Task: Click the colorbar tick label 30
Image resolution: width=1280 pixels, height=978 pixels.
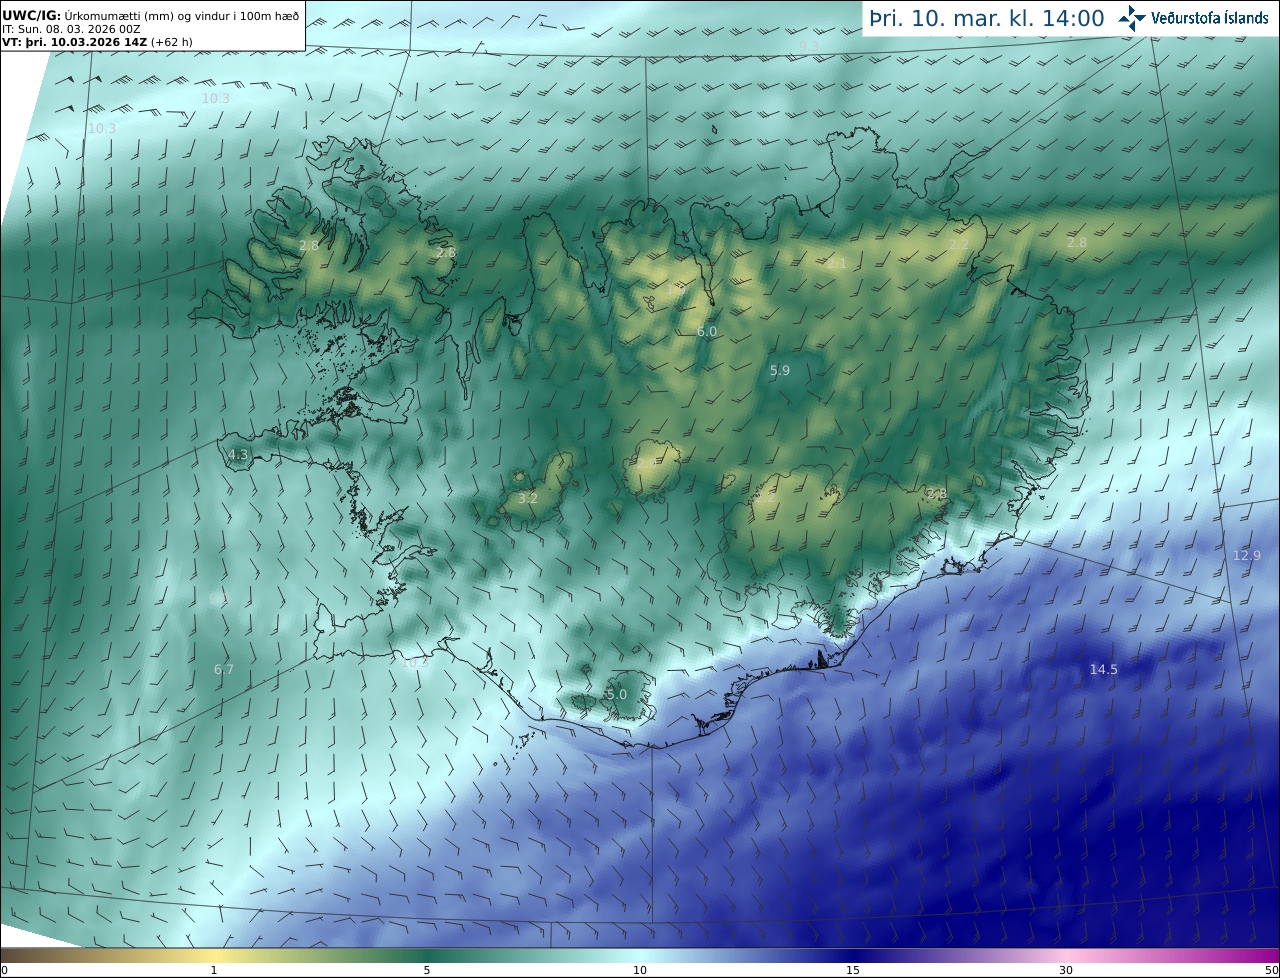Action: 1066,970
